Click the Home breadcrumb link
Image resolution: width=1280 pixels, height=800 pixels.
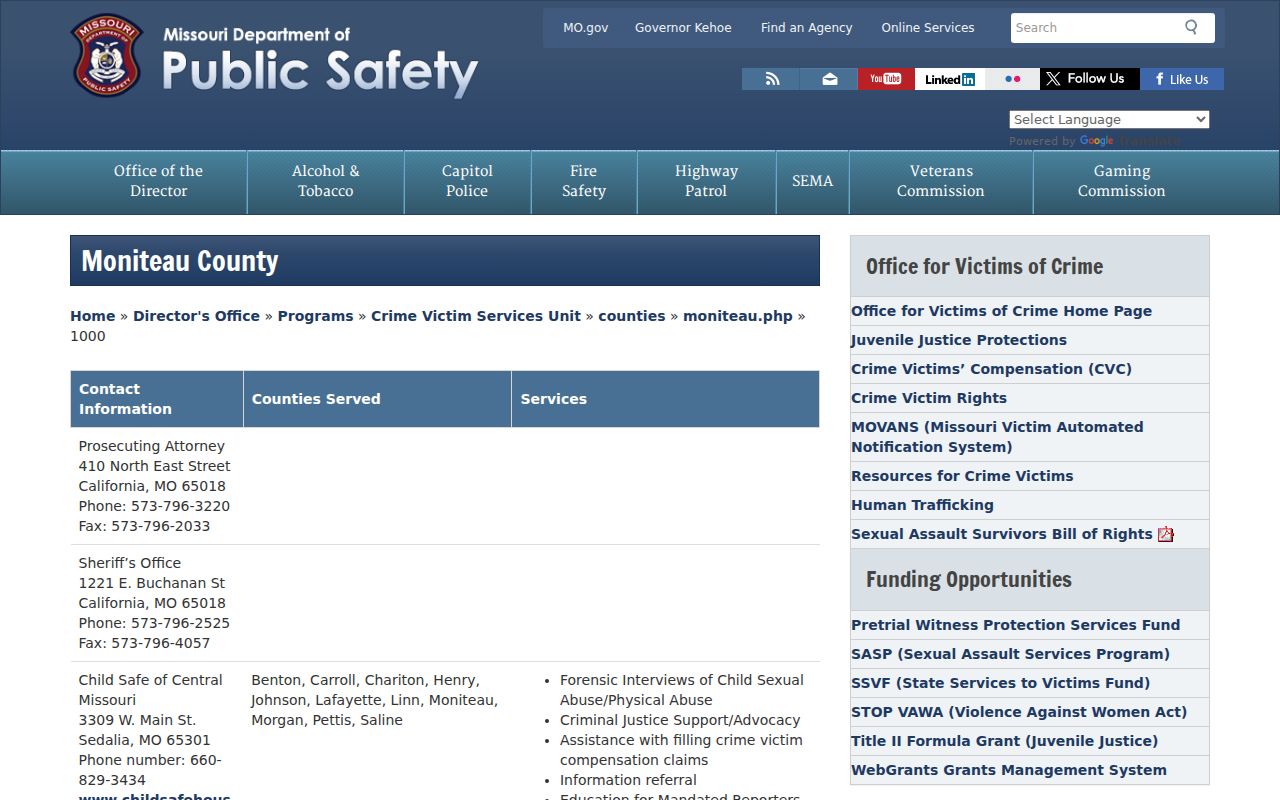[x=92, y=316]
